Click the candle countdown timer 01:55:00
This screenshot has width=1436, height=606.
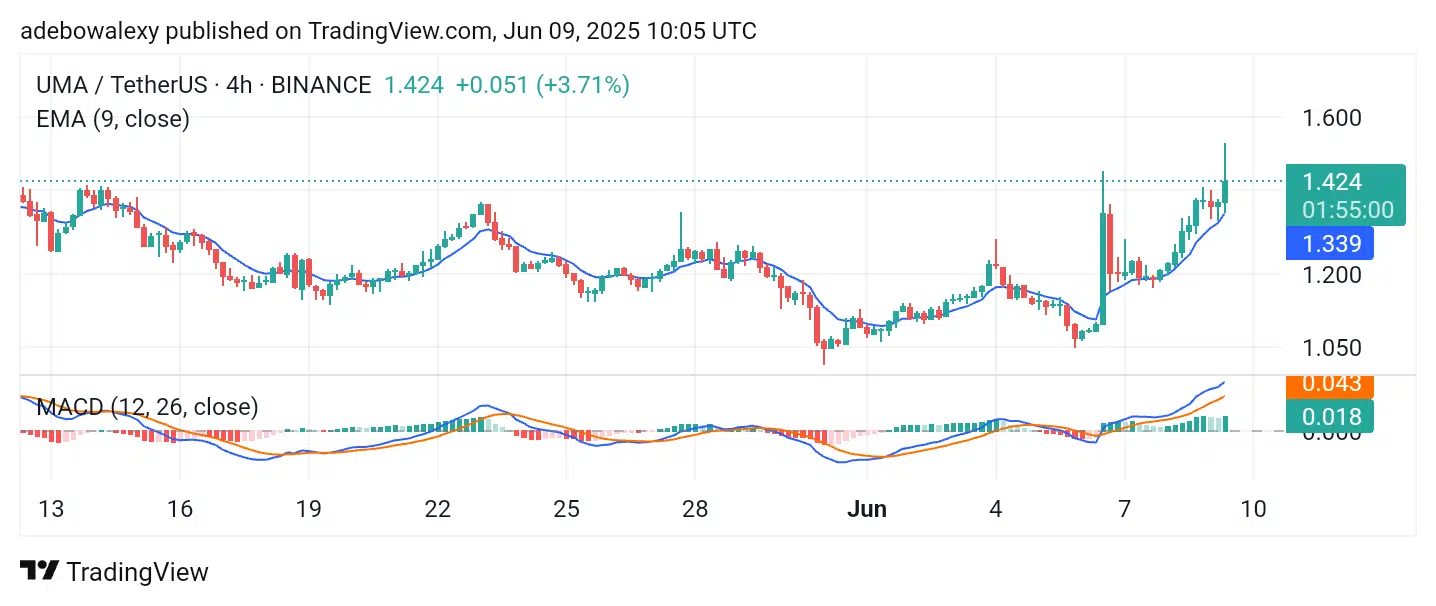pos(1348,210)
